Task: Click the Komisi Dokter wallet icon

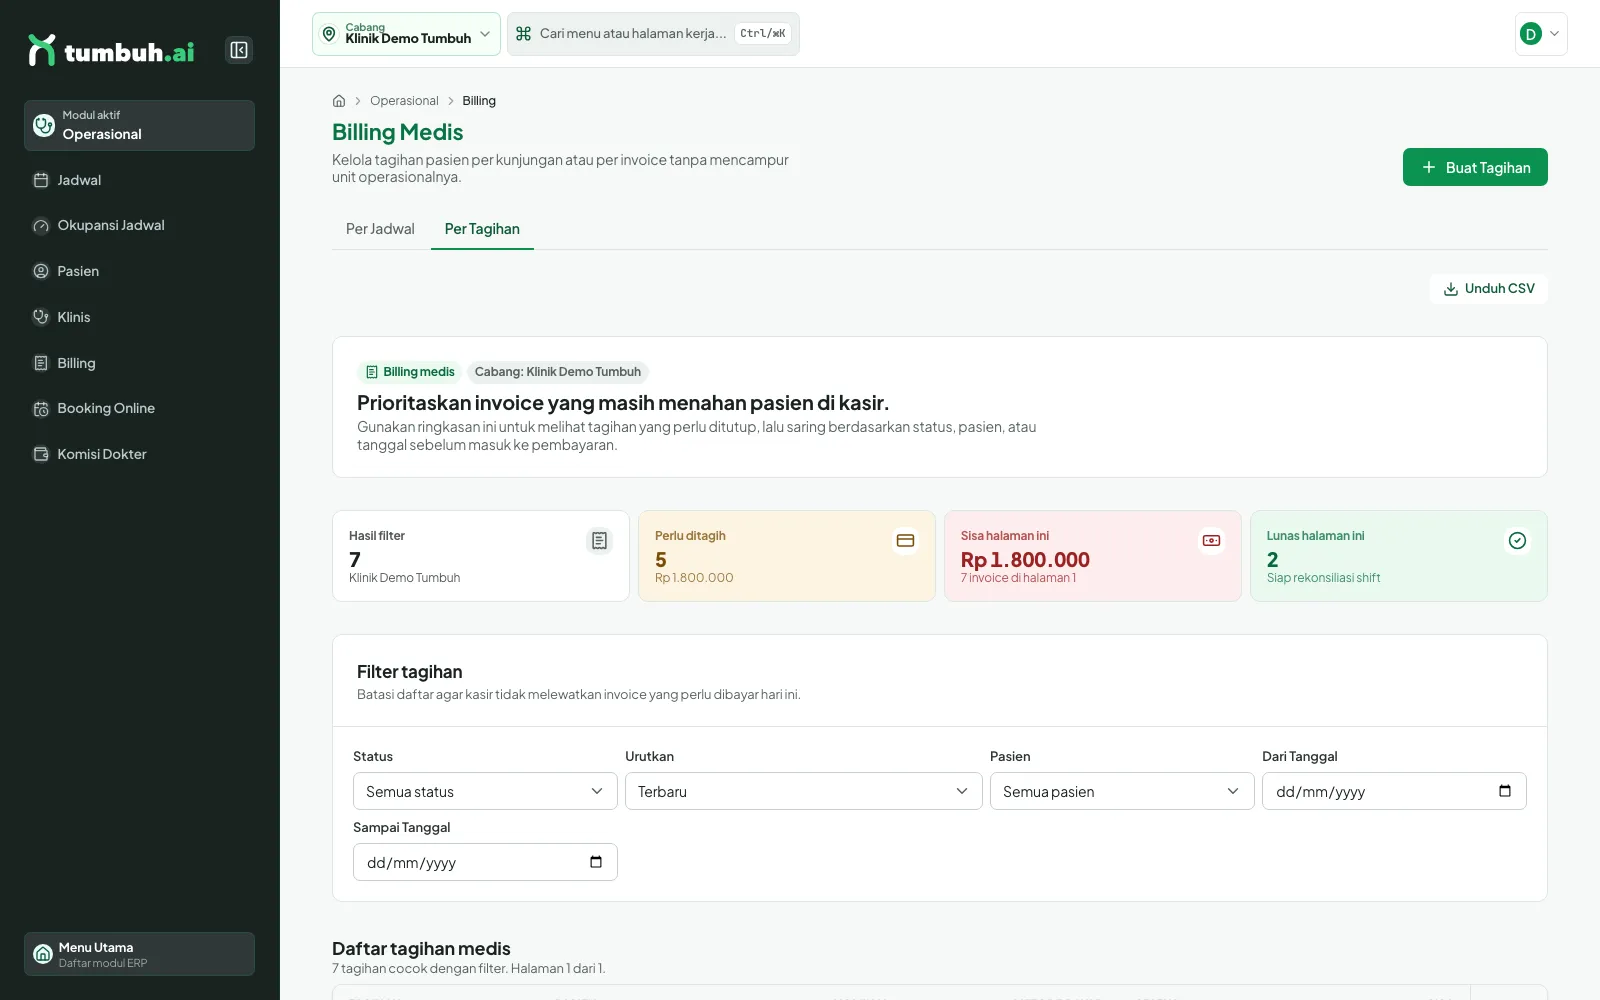Action: pyautogui.click(x=41, y=454)
